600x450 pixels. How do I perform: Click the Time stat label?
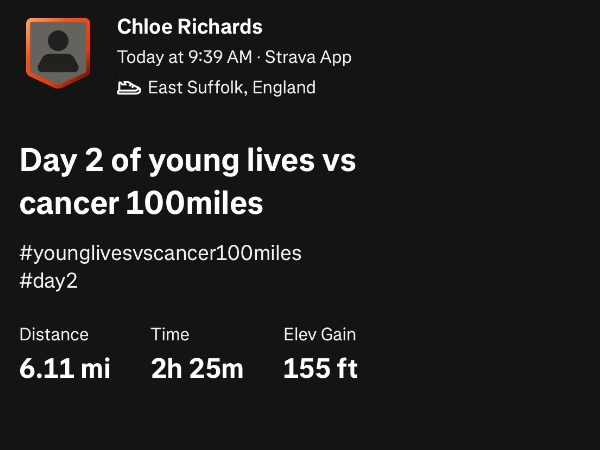tap(170, 335)
